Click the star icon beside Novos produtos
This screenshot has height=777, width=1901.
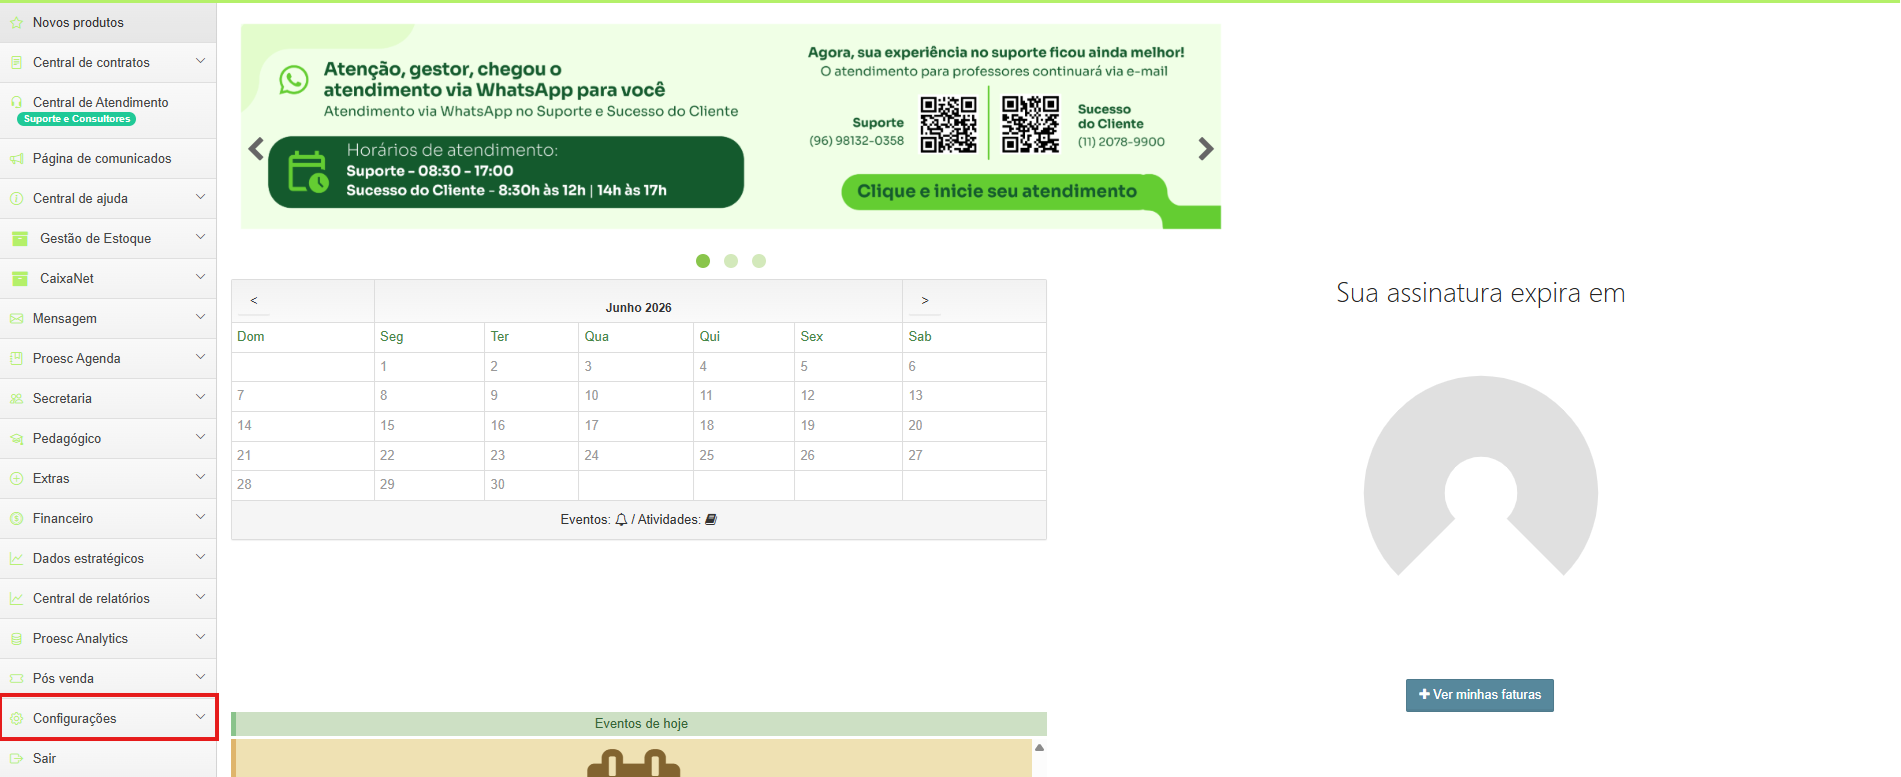pos(16,22)
